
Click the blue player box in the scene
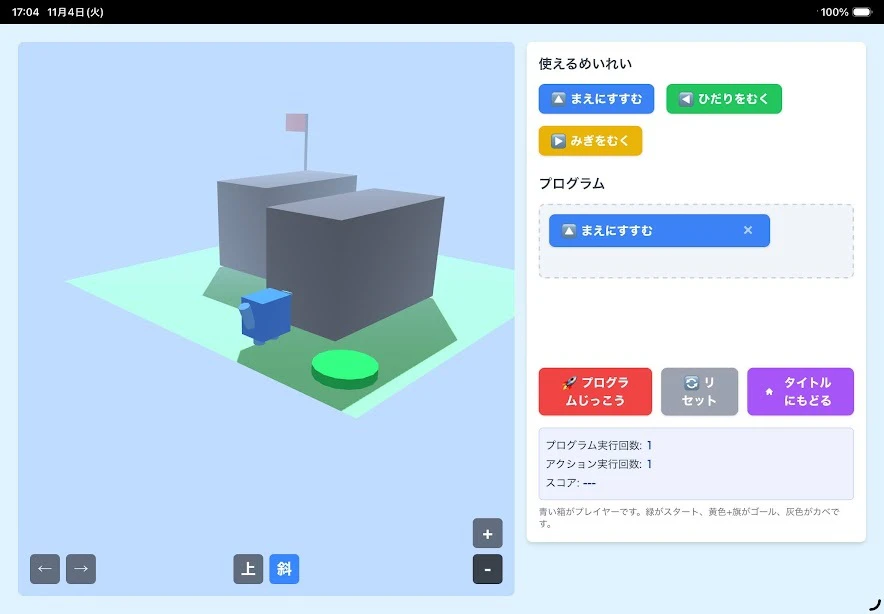(266, 315)
